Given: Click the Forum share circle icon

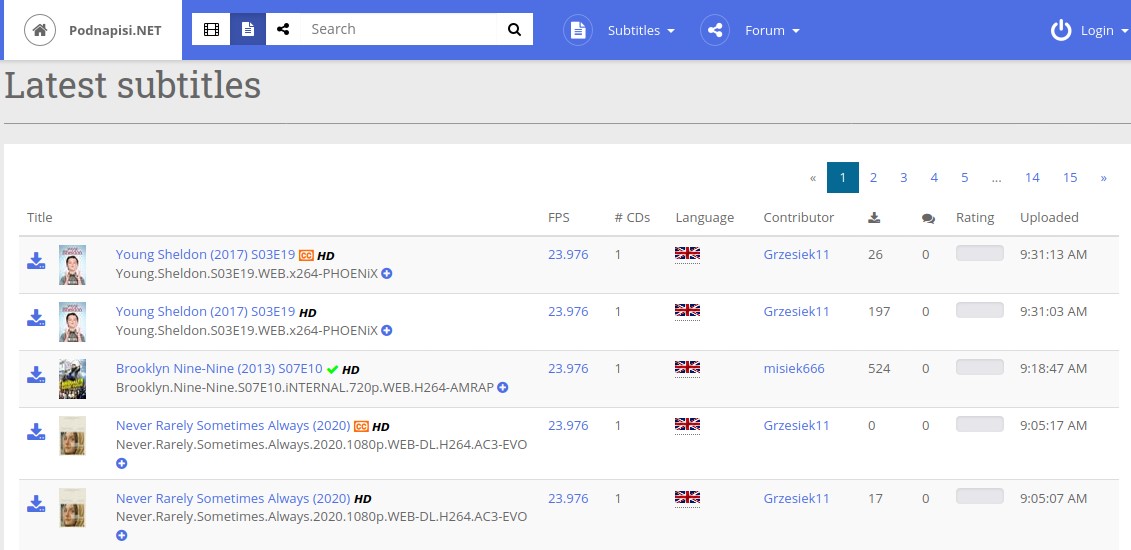Looking at the screenshot, I should point(715,30).
